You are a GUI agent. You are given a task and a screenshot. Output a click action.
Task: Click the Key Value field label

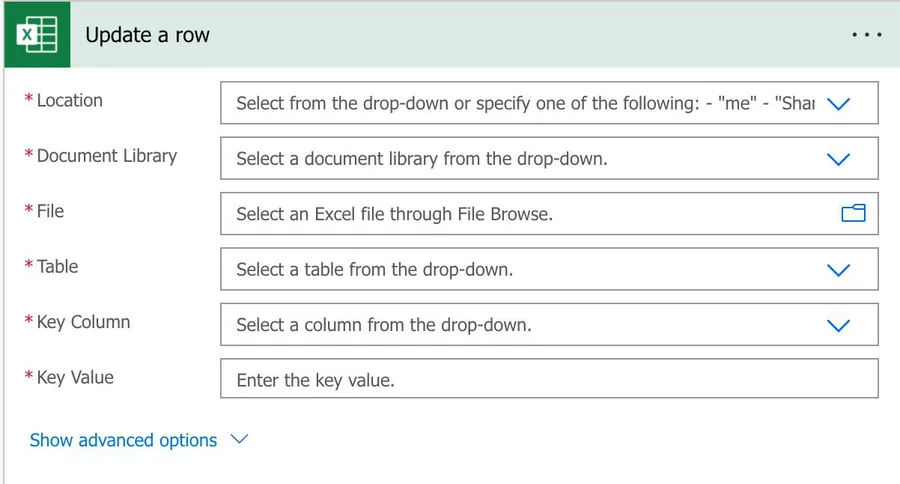pyautogui.click(x=75, y=377)
